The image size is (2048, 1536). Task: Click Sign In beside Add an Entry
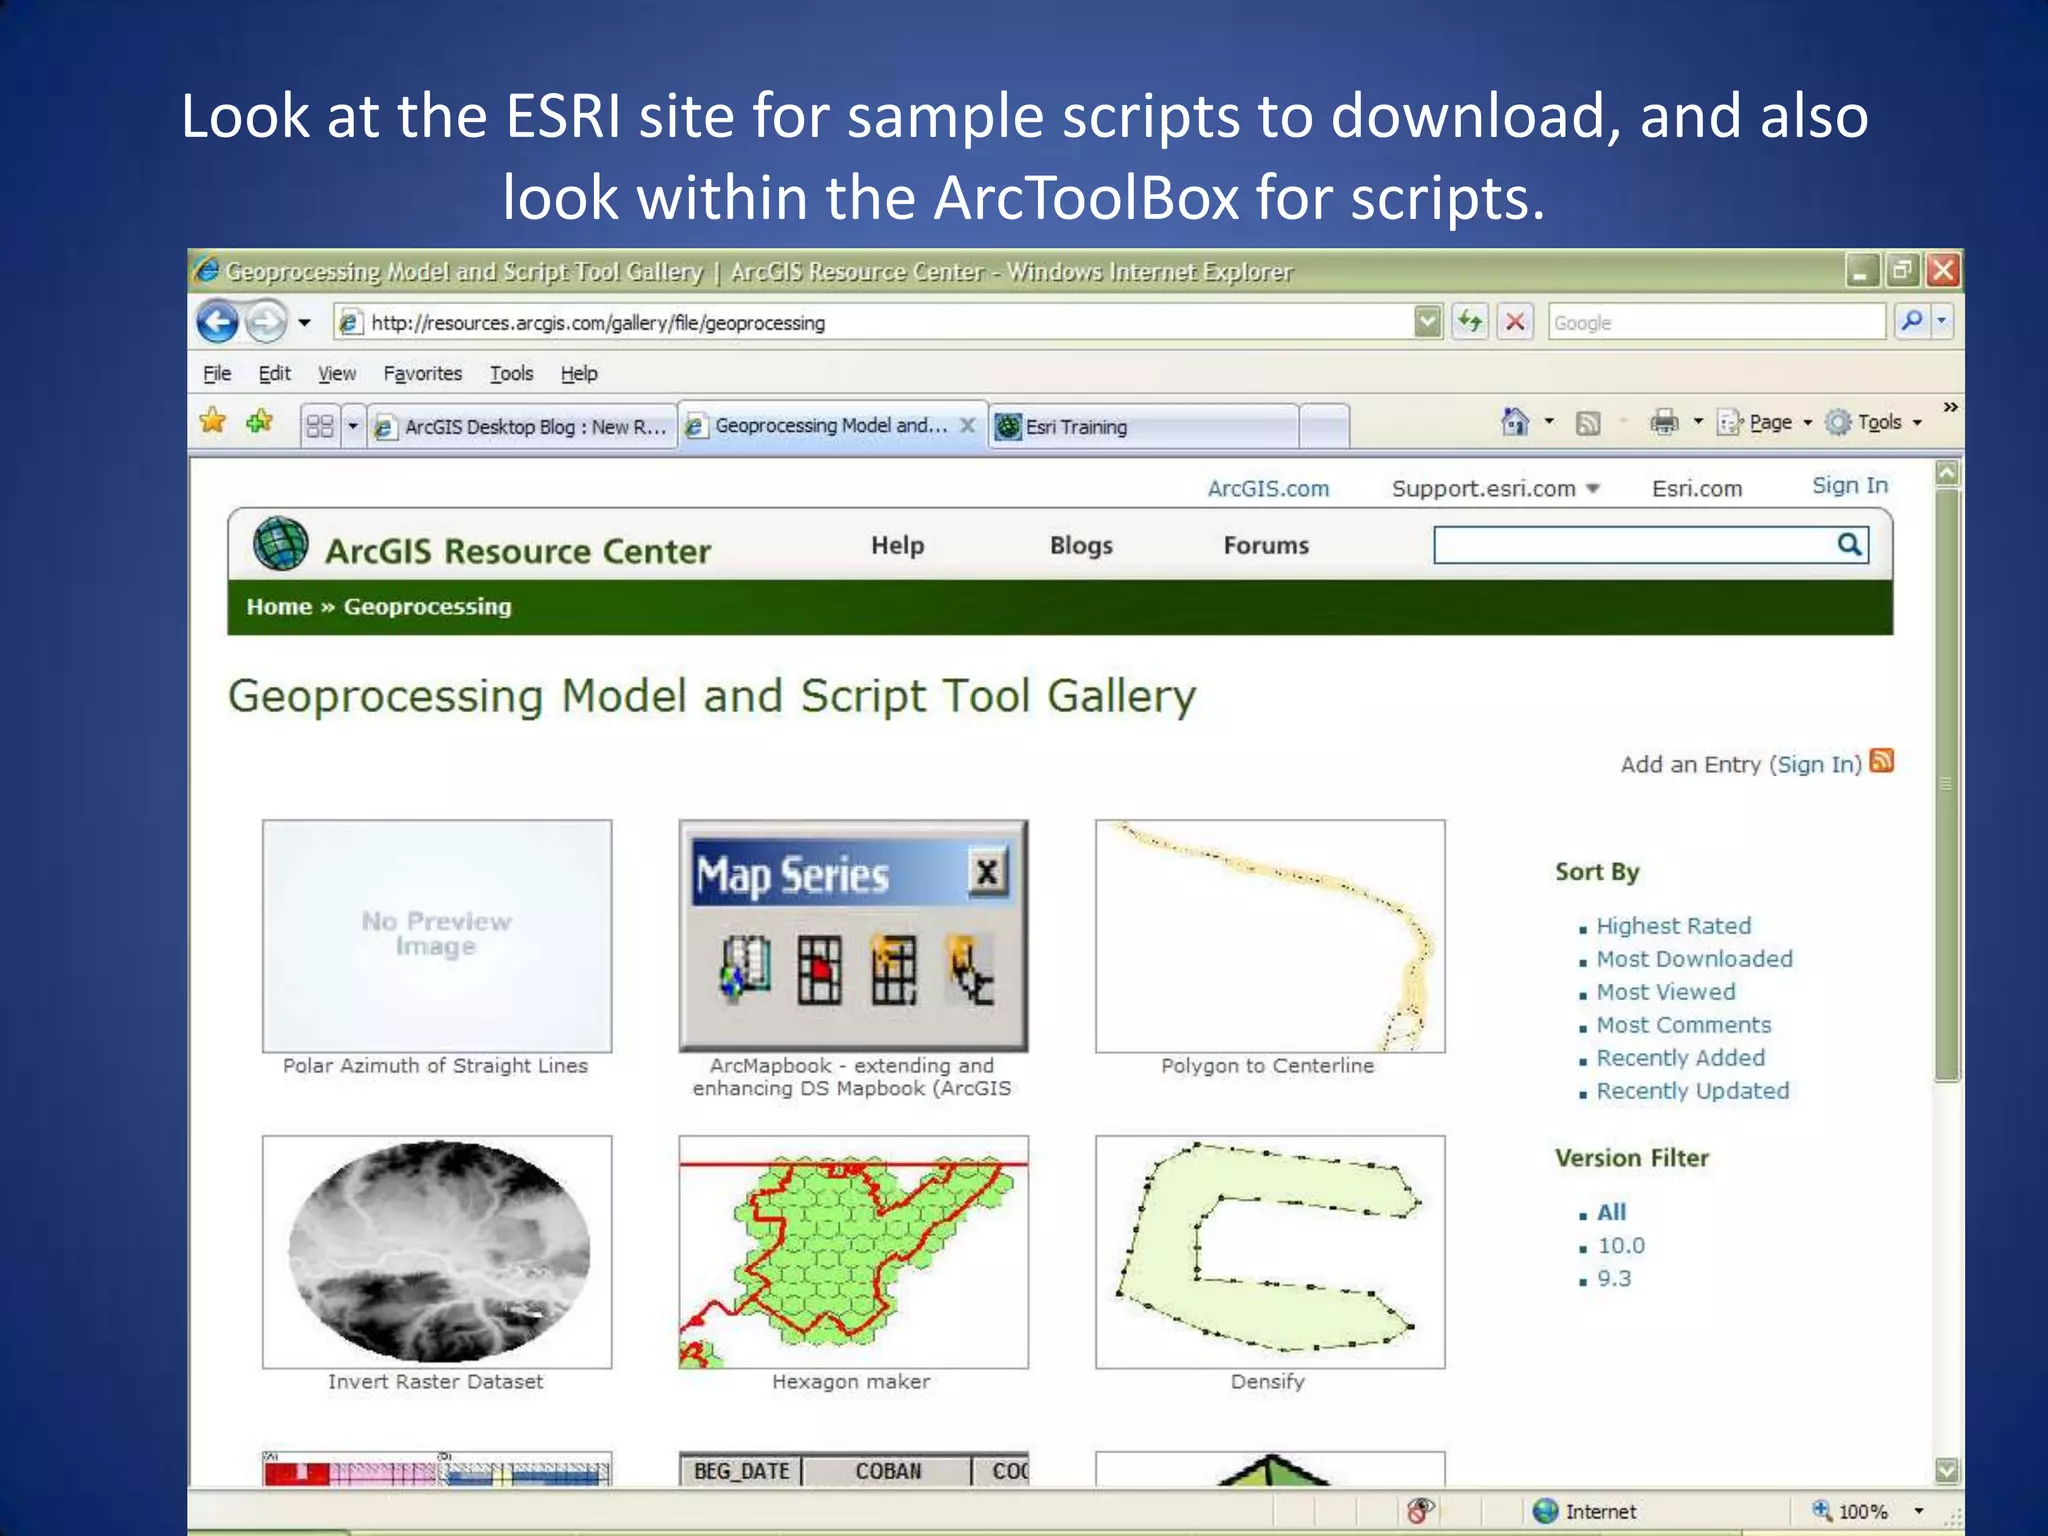click(x=1815, y=764)
